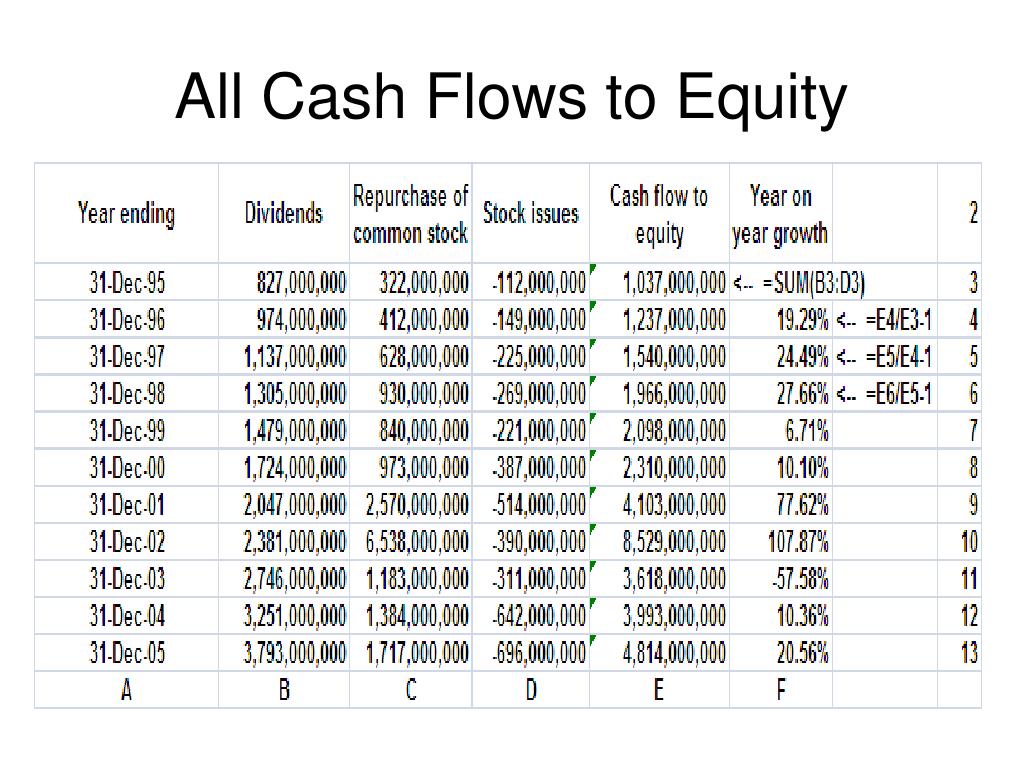Click the 'Repurchase of common stock' header
Screen dimensions: 1024x768
pos(410,214)
